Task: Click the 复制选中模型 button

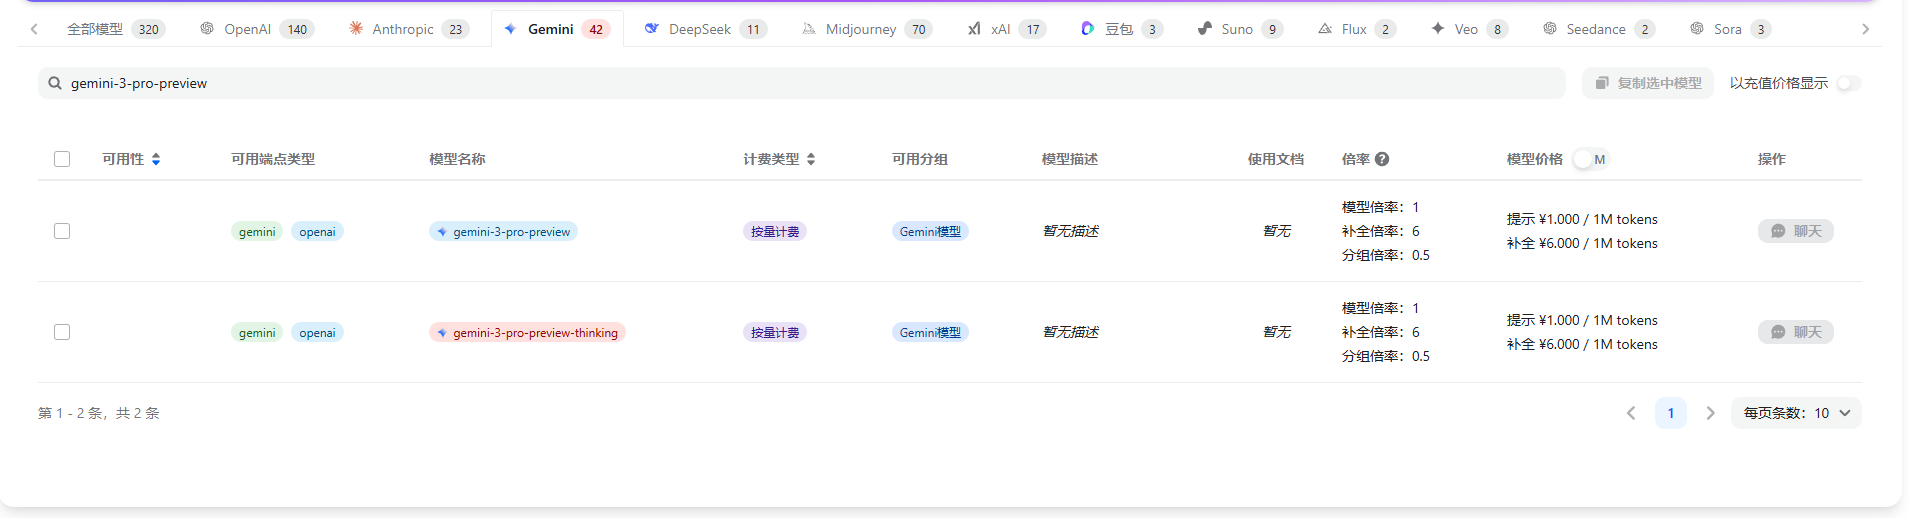Action: click(x=1648, y=83)
